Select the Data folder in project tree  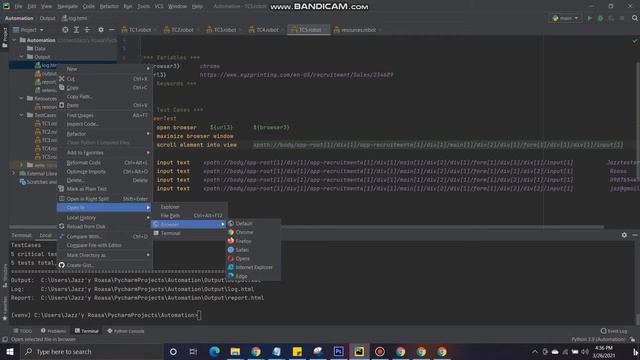40,49
